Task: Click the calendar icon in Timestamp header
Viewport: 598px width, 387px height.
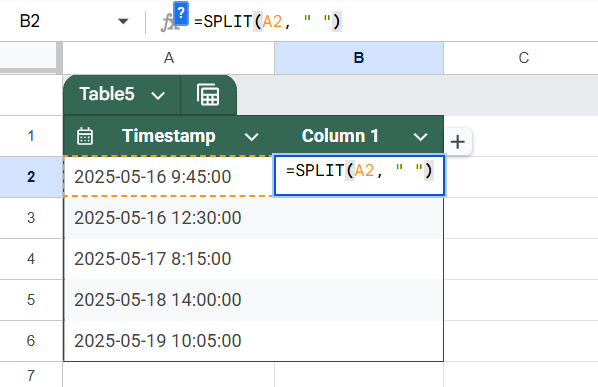Action: 85,136
